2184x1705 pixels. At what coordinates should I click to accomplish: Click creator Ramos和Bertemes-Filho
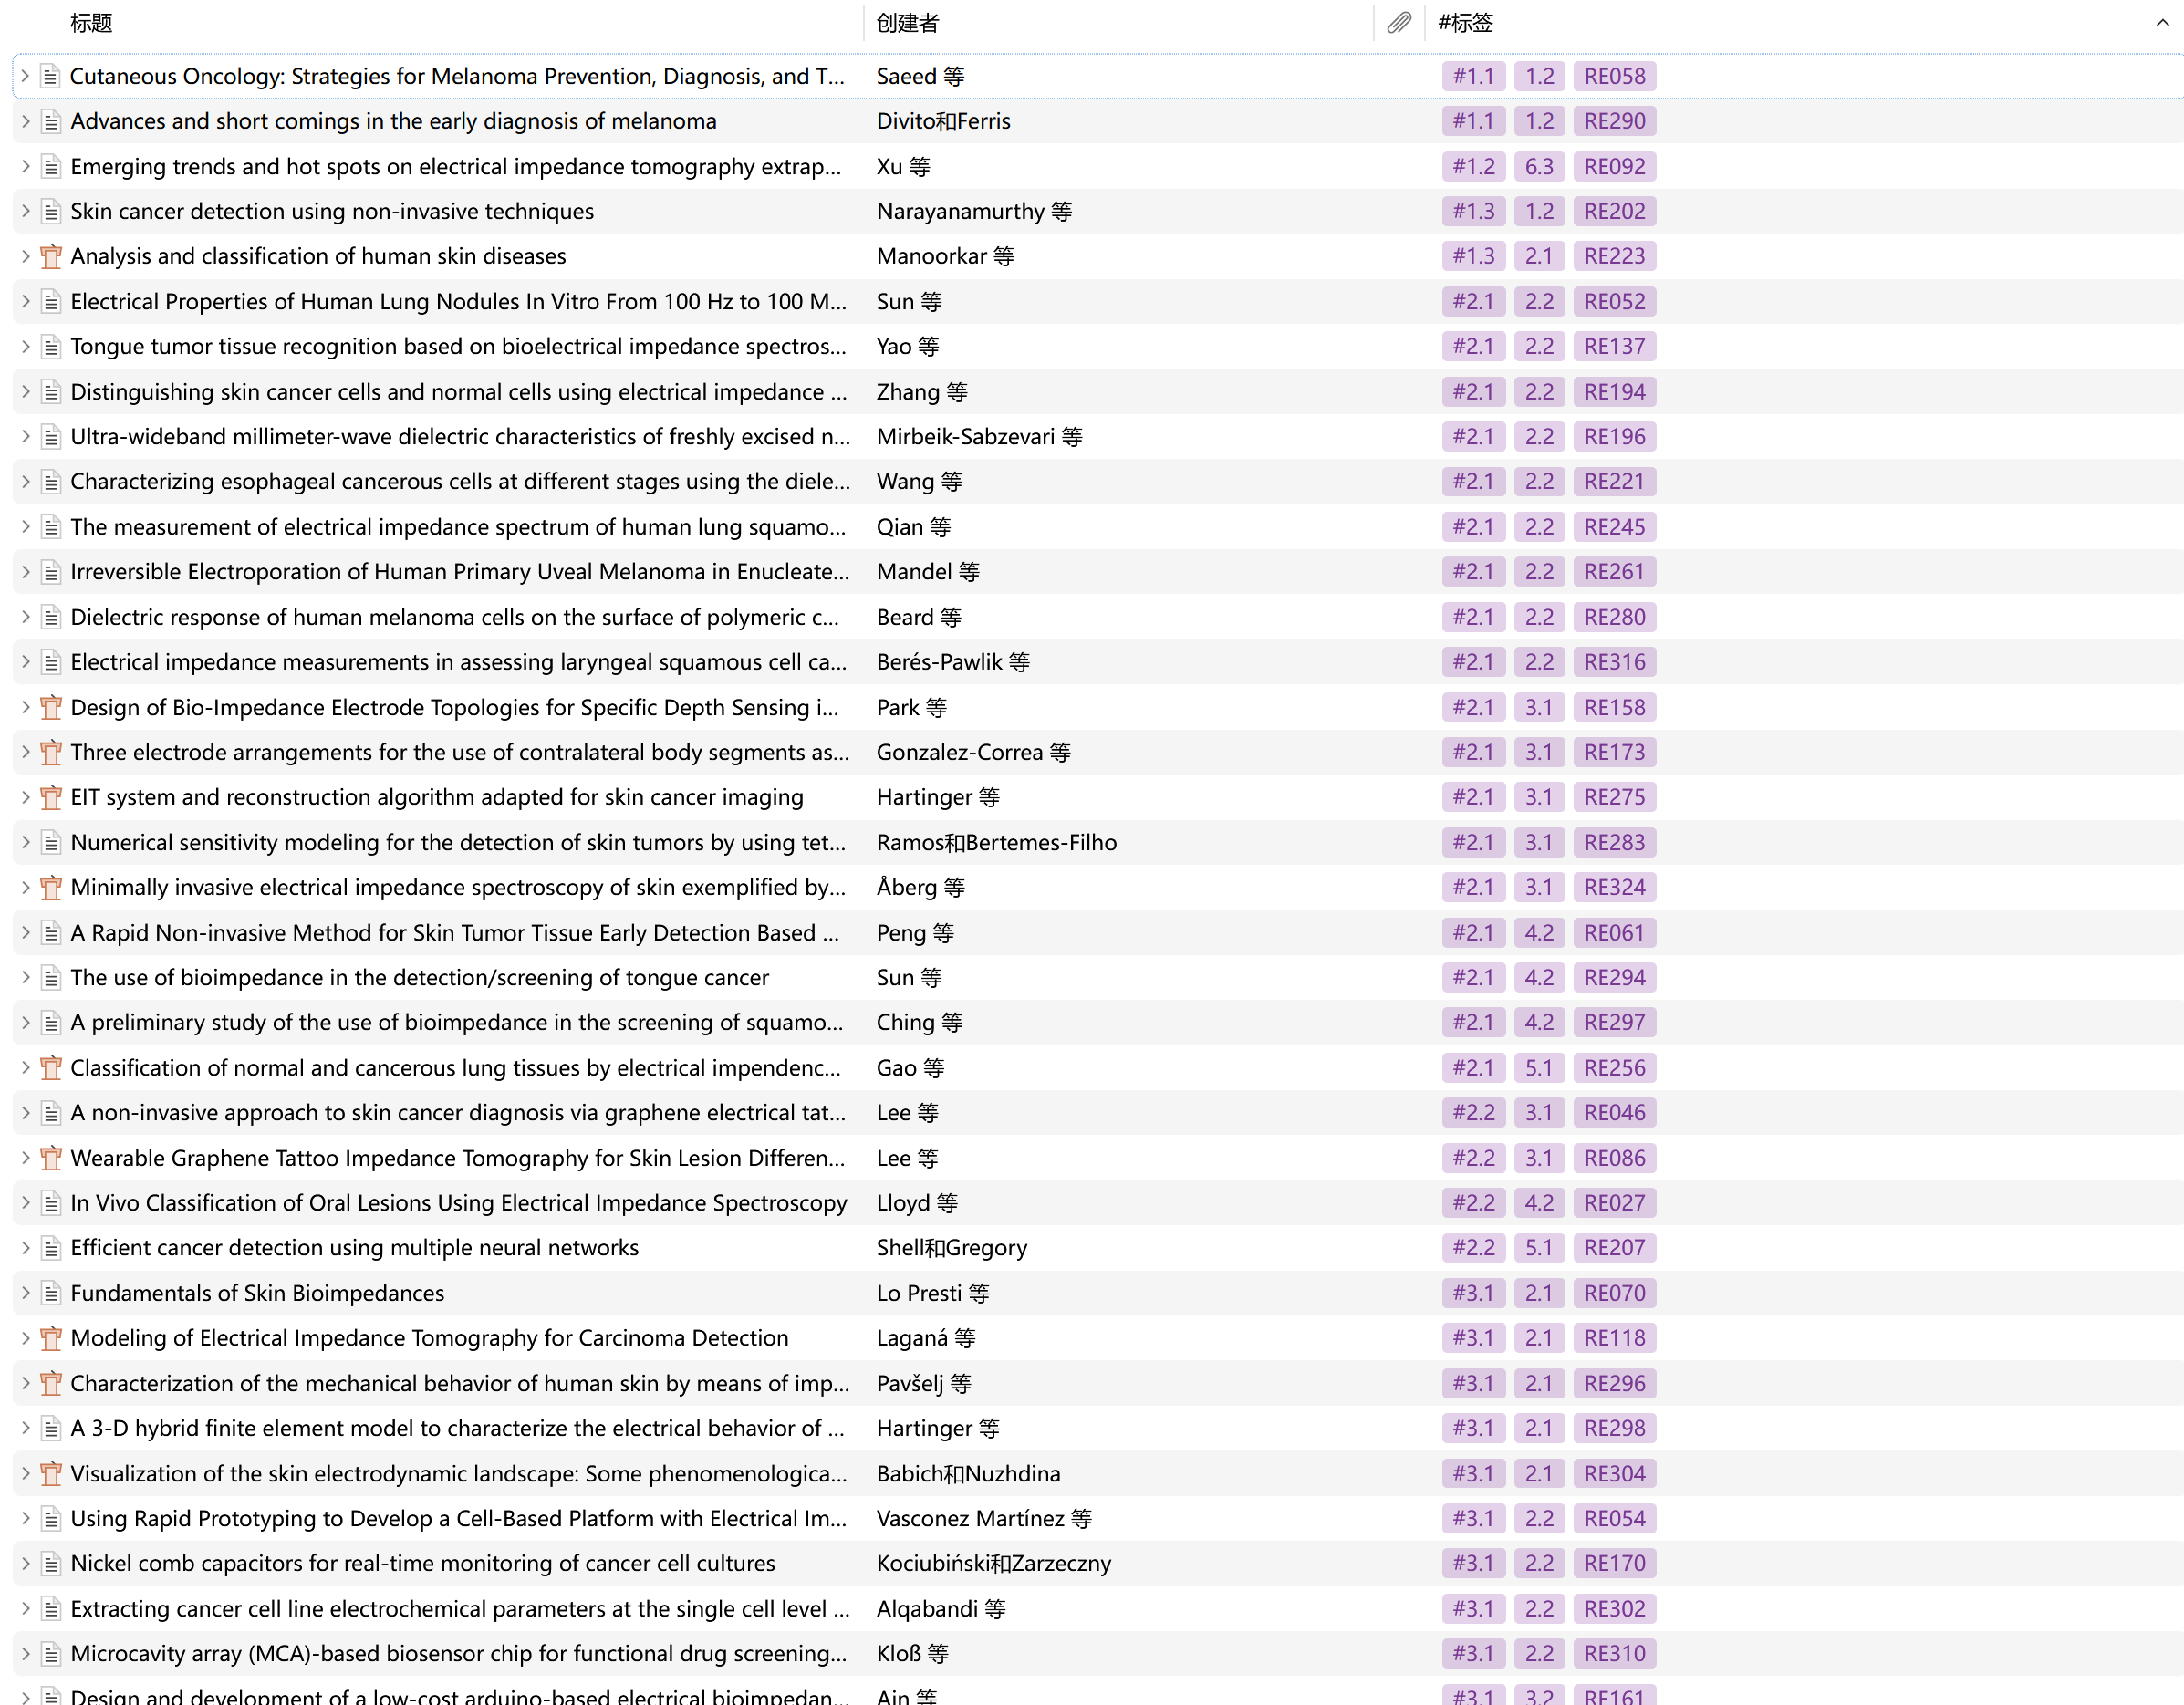tap(996, 842)
